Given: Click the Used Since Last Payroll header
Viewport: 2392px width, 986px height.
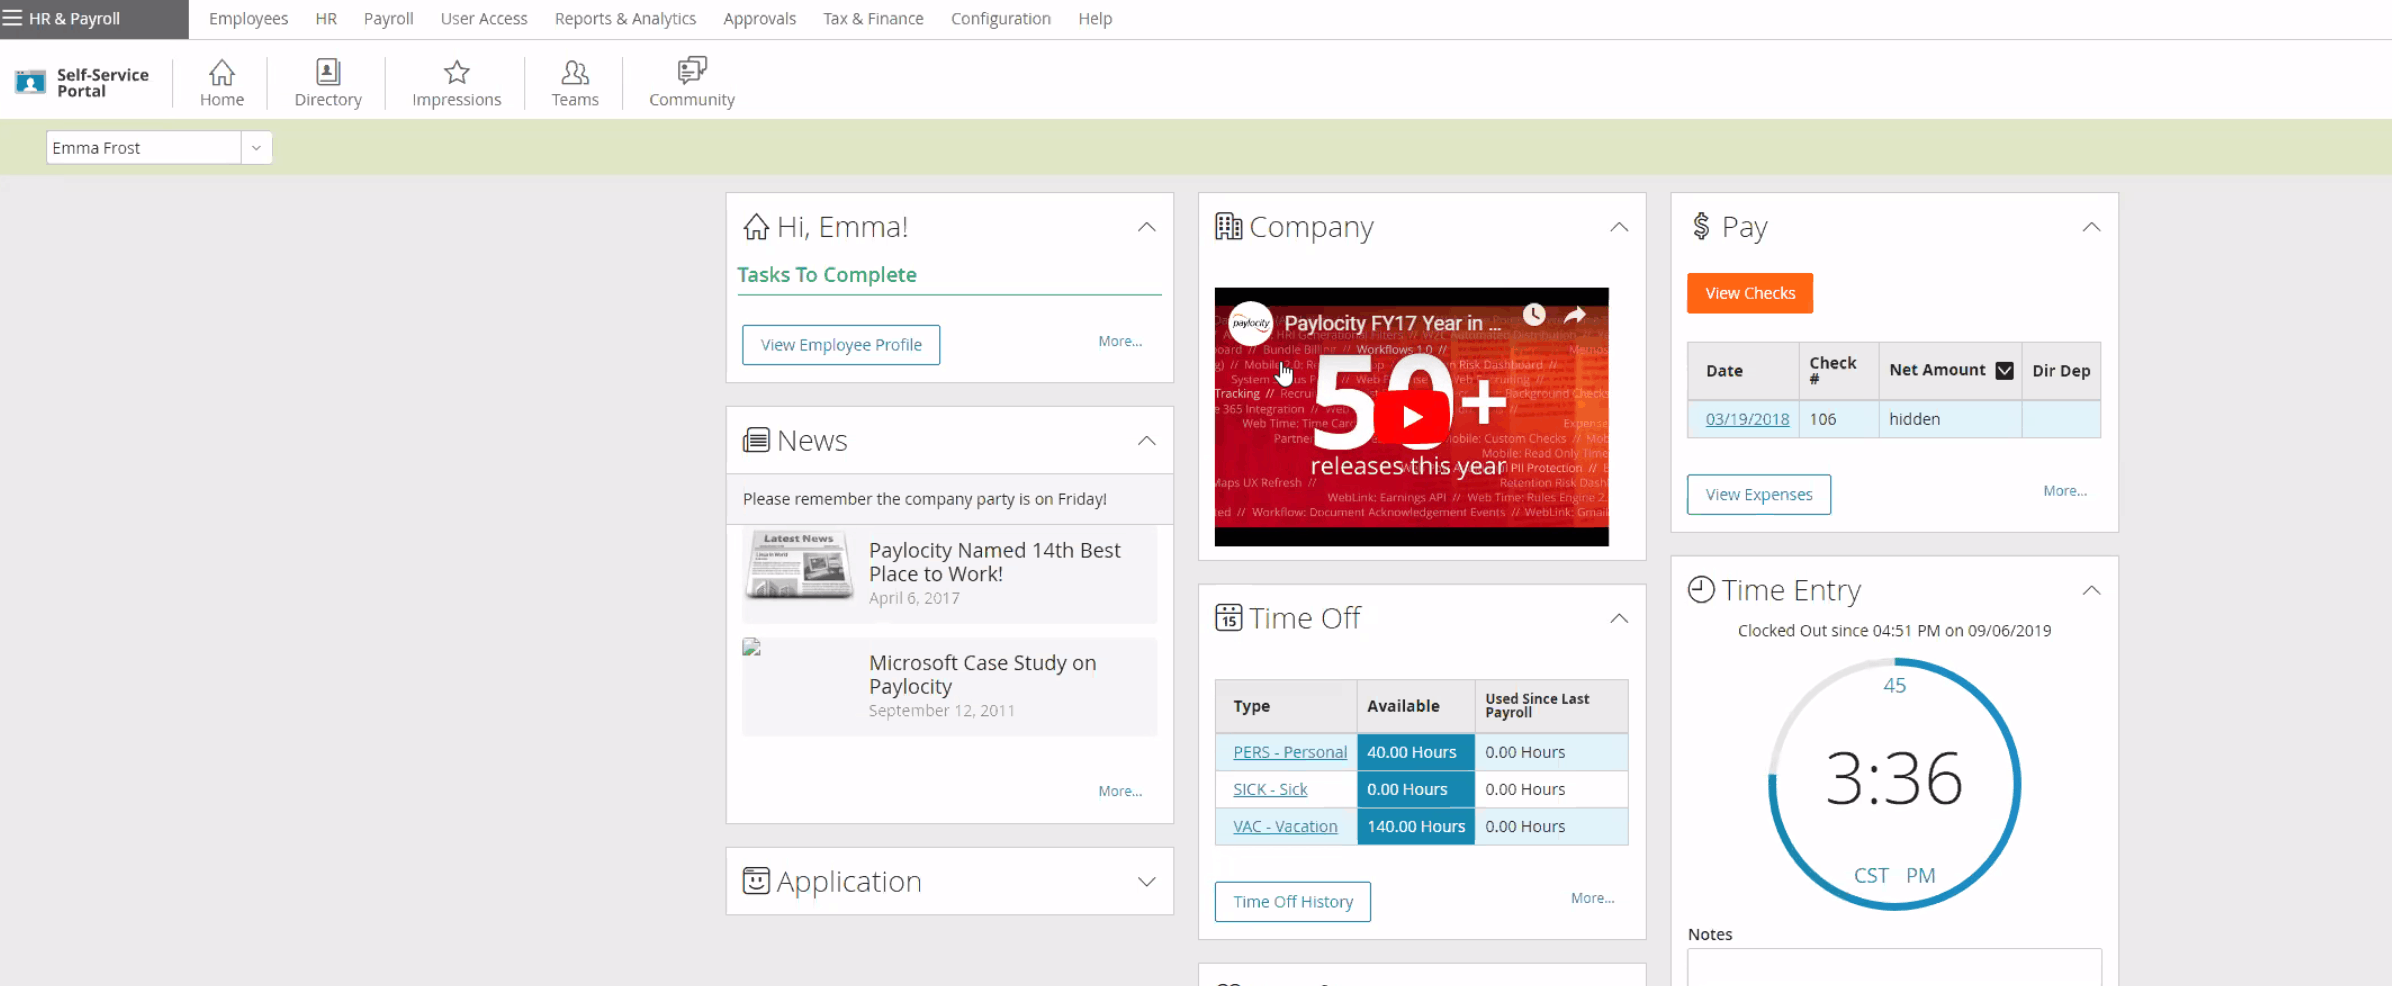Looking at the screenshot, I should click(1551, 705).
